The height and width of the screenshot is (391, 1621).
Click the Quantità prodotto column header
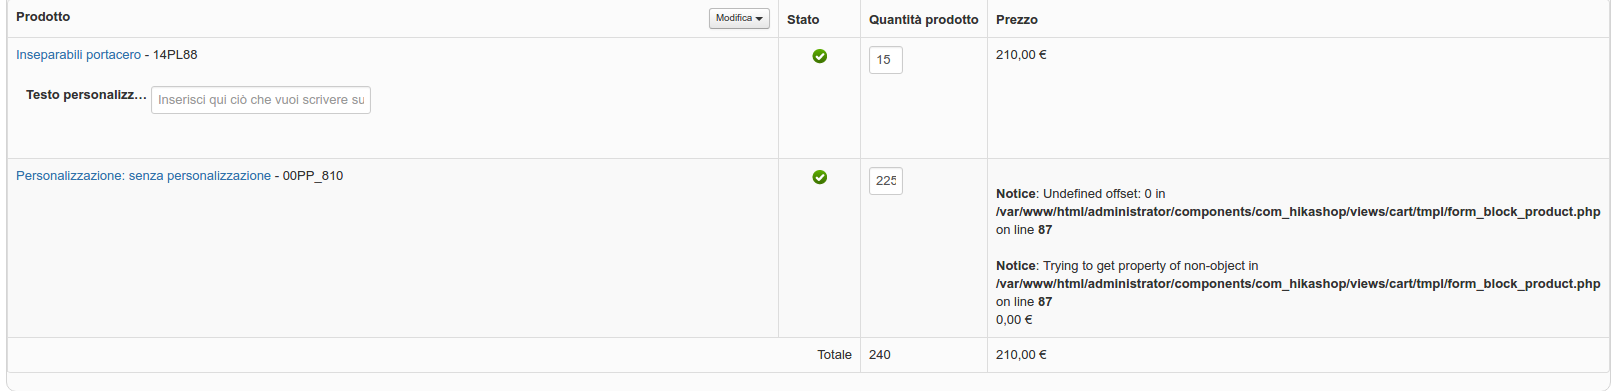(924, 20)
